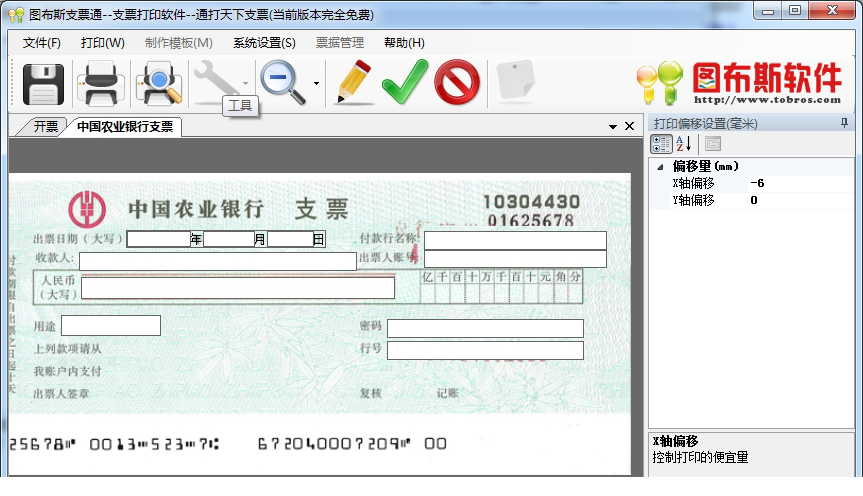This screenshot has width=863, height=496.
Task: Click the month field of 出票日期
Action: (228, 239)
